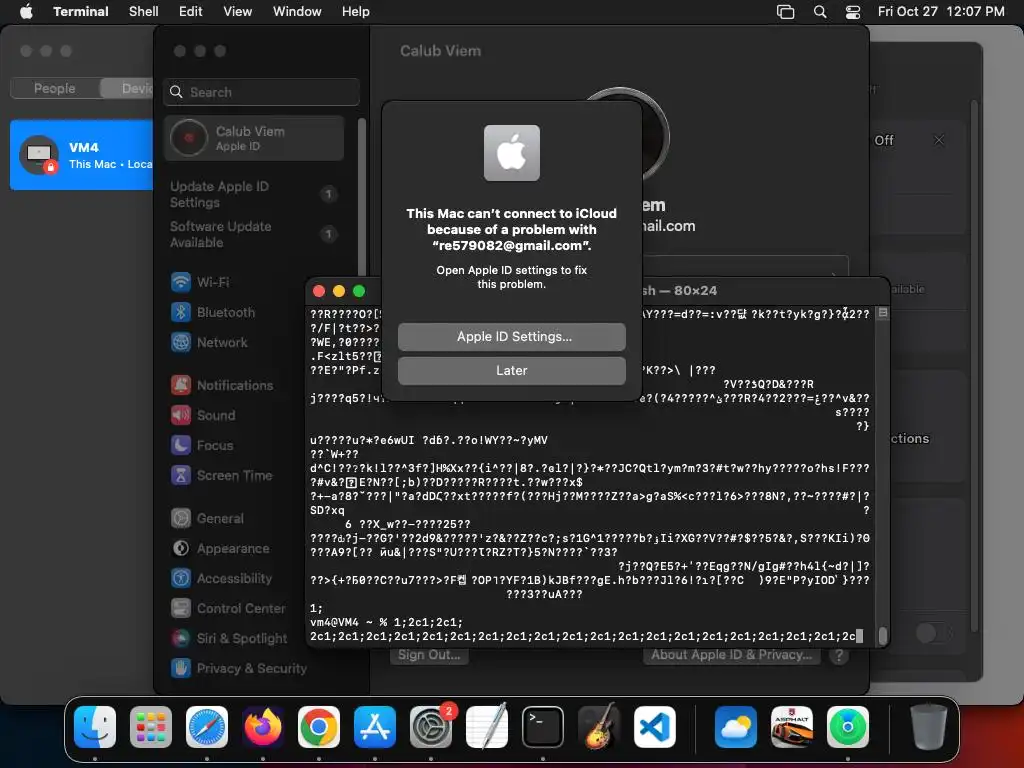Click the screen mirroring menu bar icon
This screenshot has width=1024, height=768.
coord(786,11)
